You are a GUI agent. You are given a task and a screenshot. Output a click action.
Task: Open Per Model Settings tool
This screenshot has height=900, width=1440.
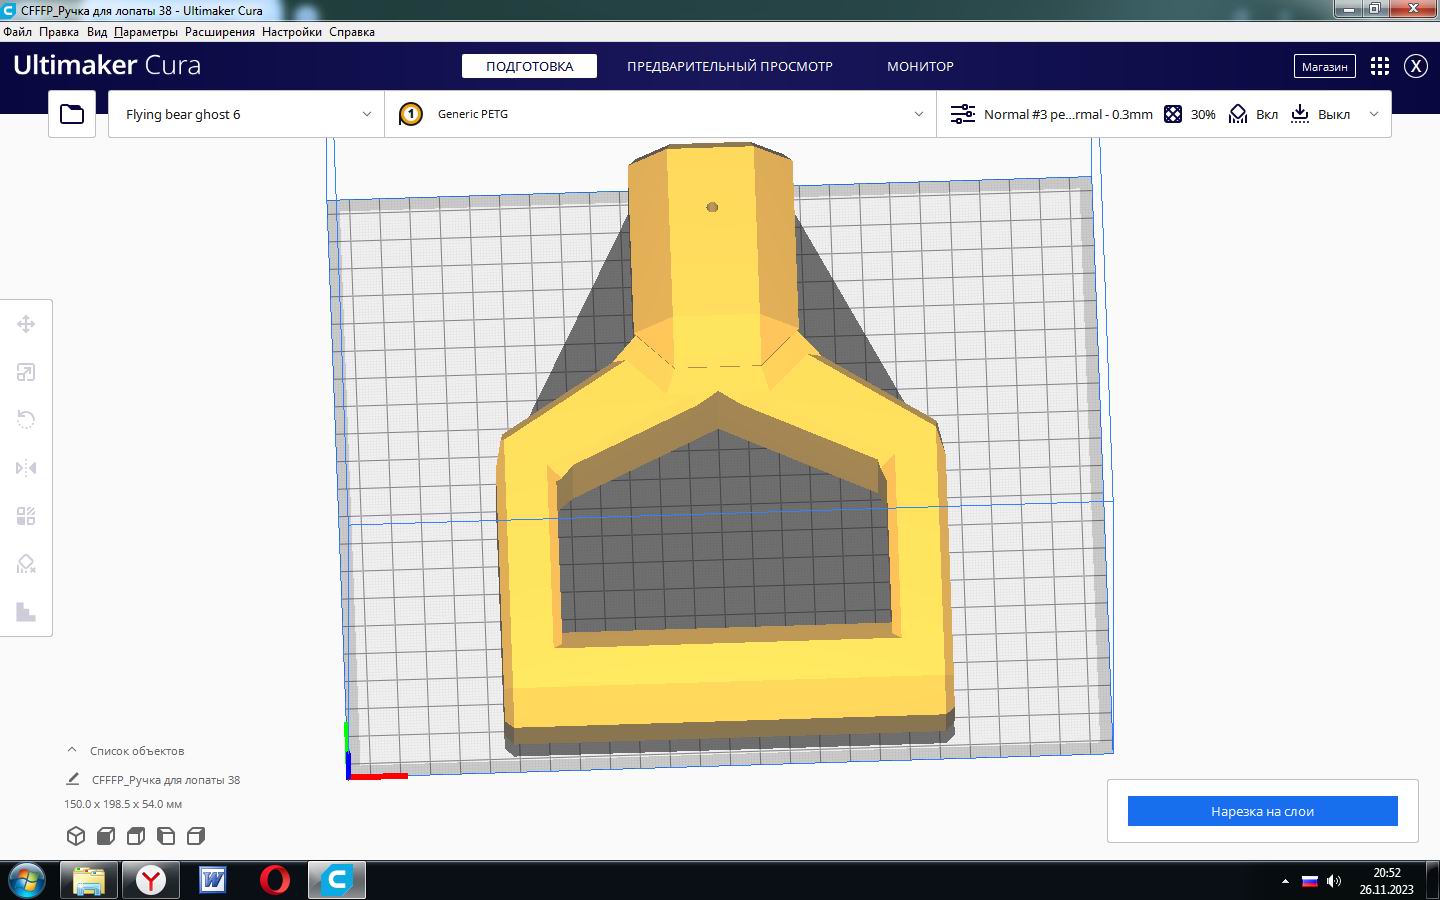26,516
